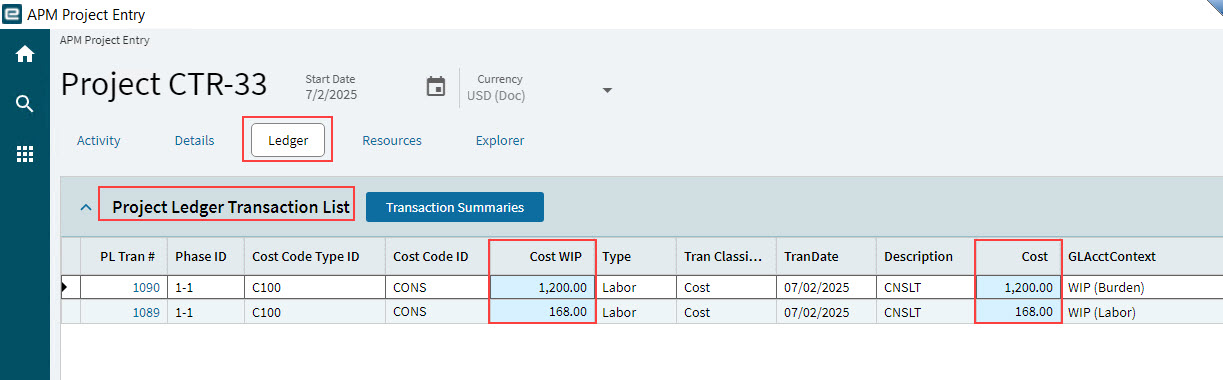Expand the Currency dropdown arrow

[607, 90]
